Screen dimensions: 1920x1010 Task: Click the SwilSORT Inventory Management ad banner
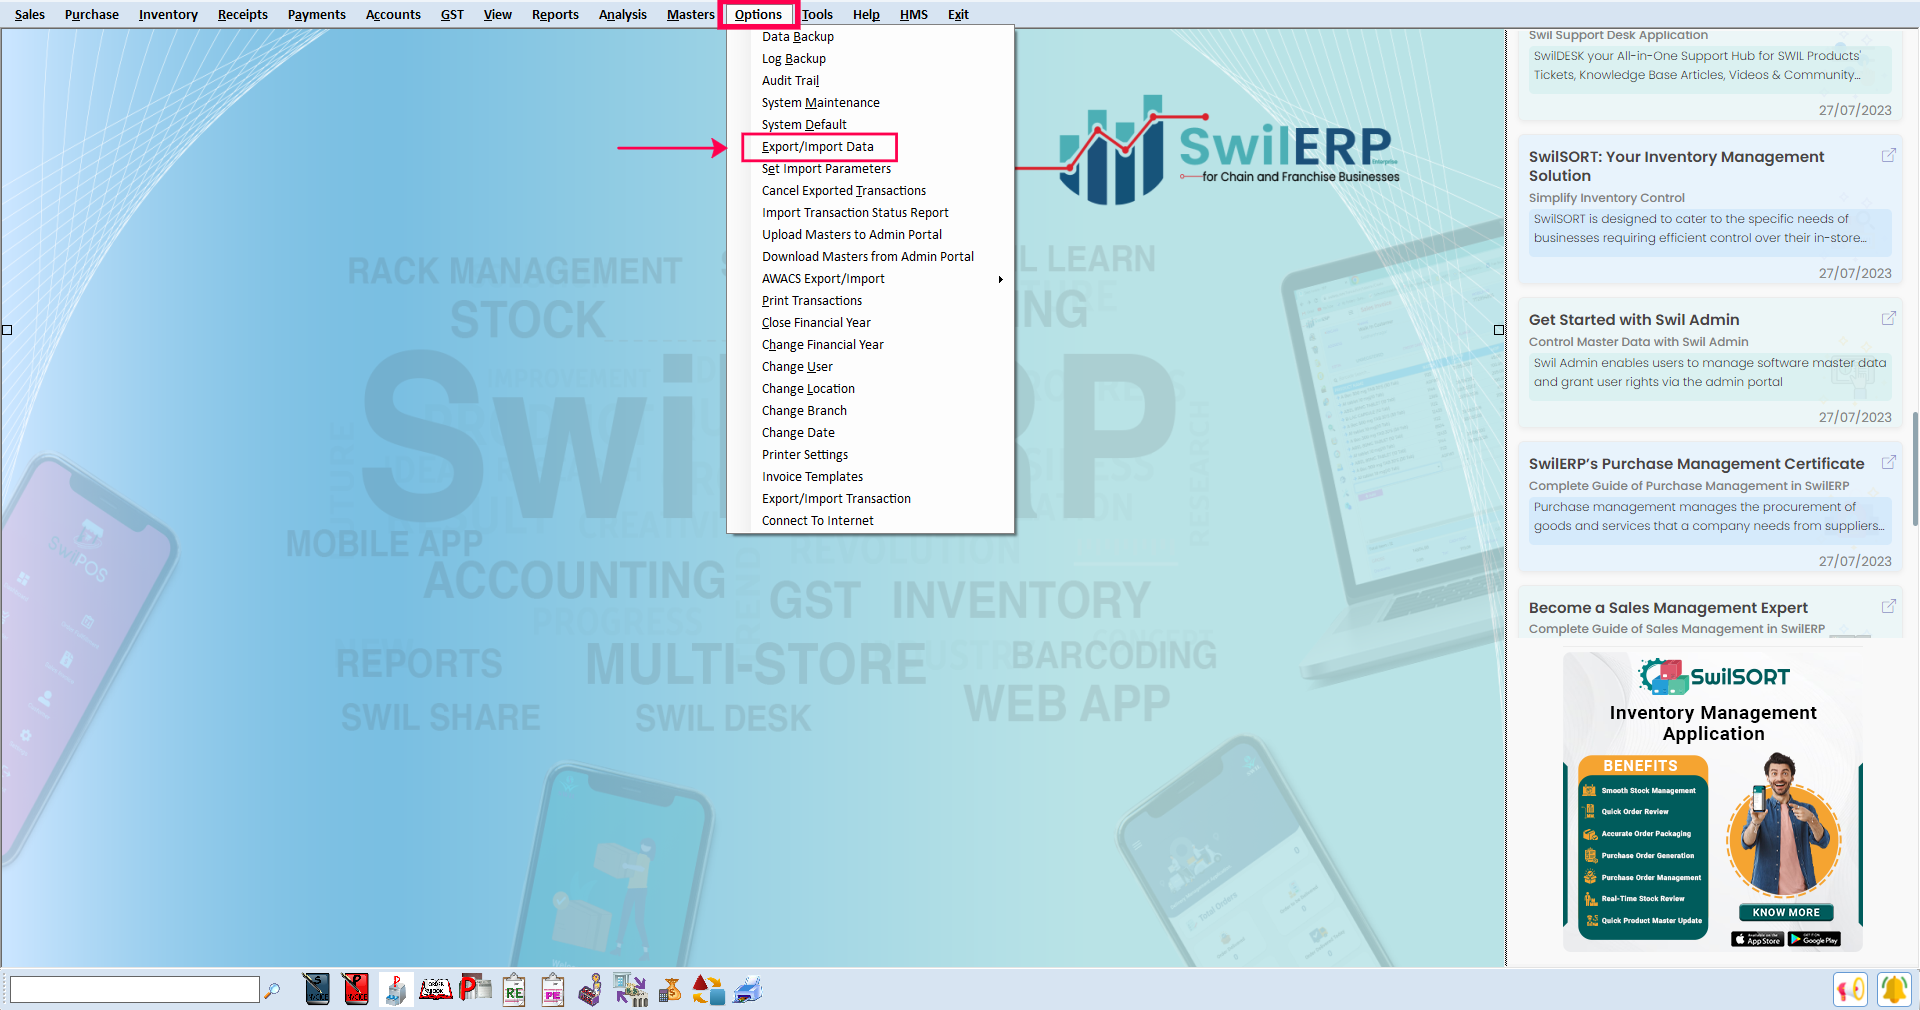(1713, 802)
